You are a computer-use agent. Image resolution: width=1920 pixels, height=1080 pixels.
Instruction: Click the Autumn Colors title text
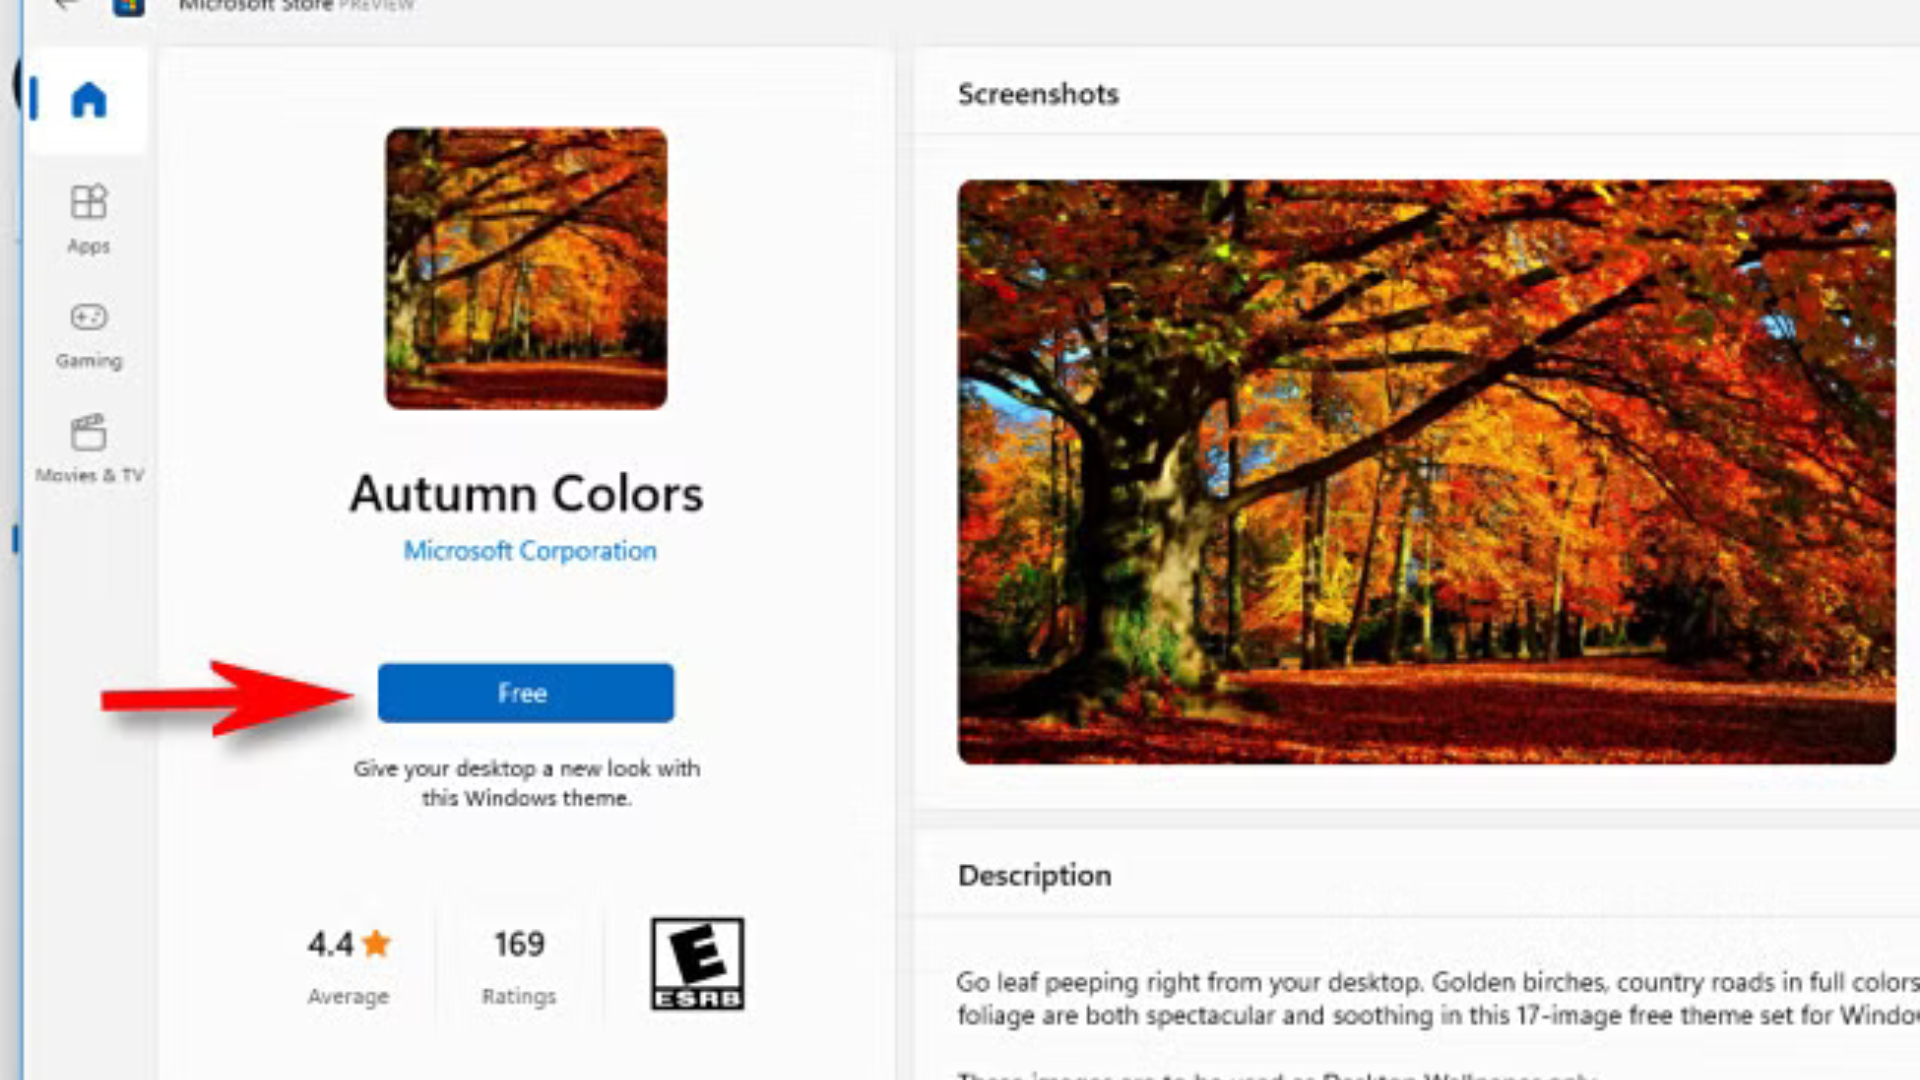click(x=526, y=493)
